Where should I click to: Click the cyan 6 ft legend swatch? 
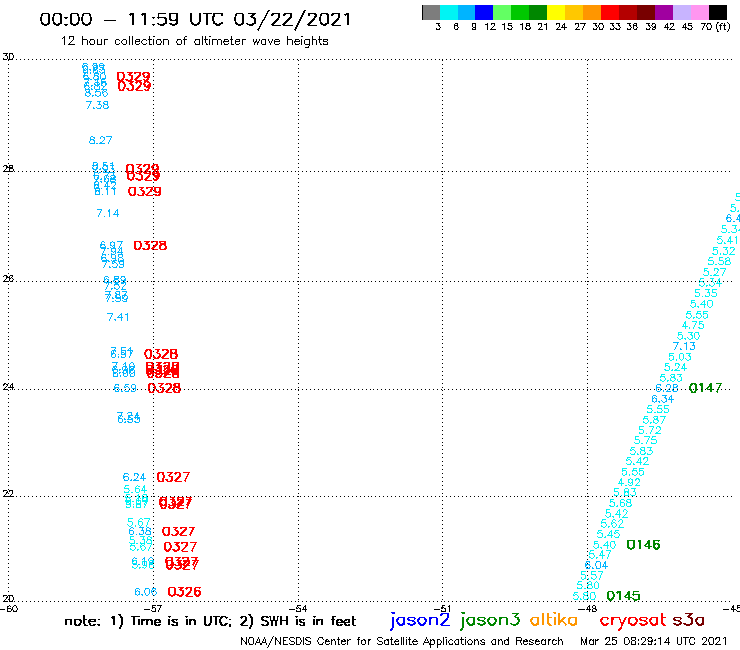(449, 12)
